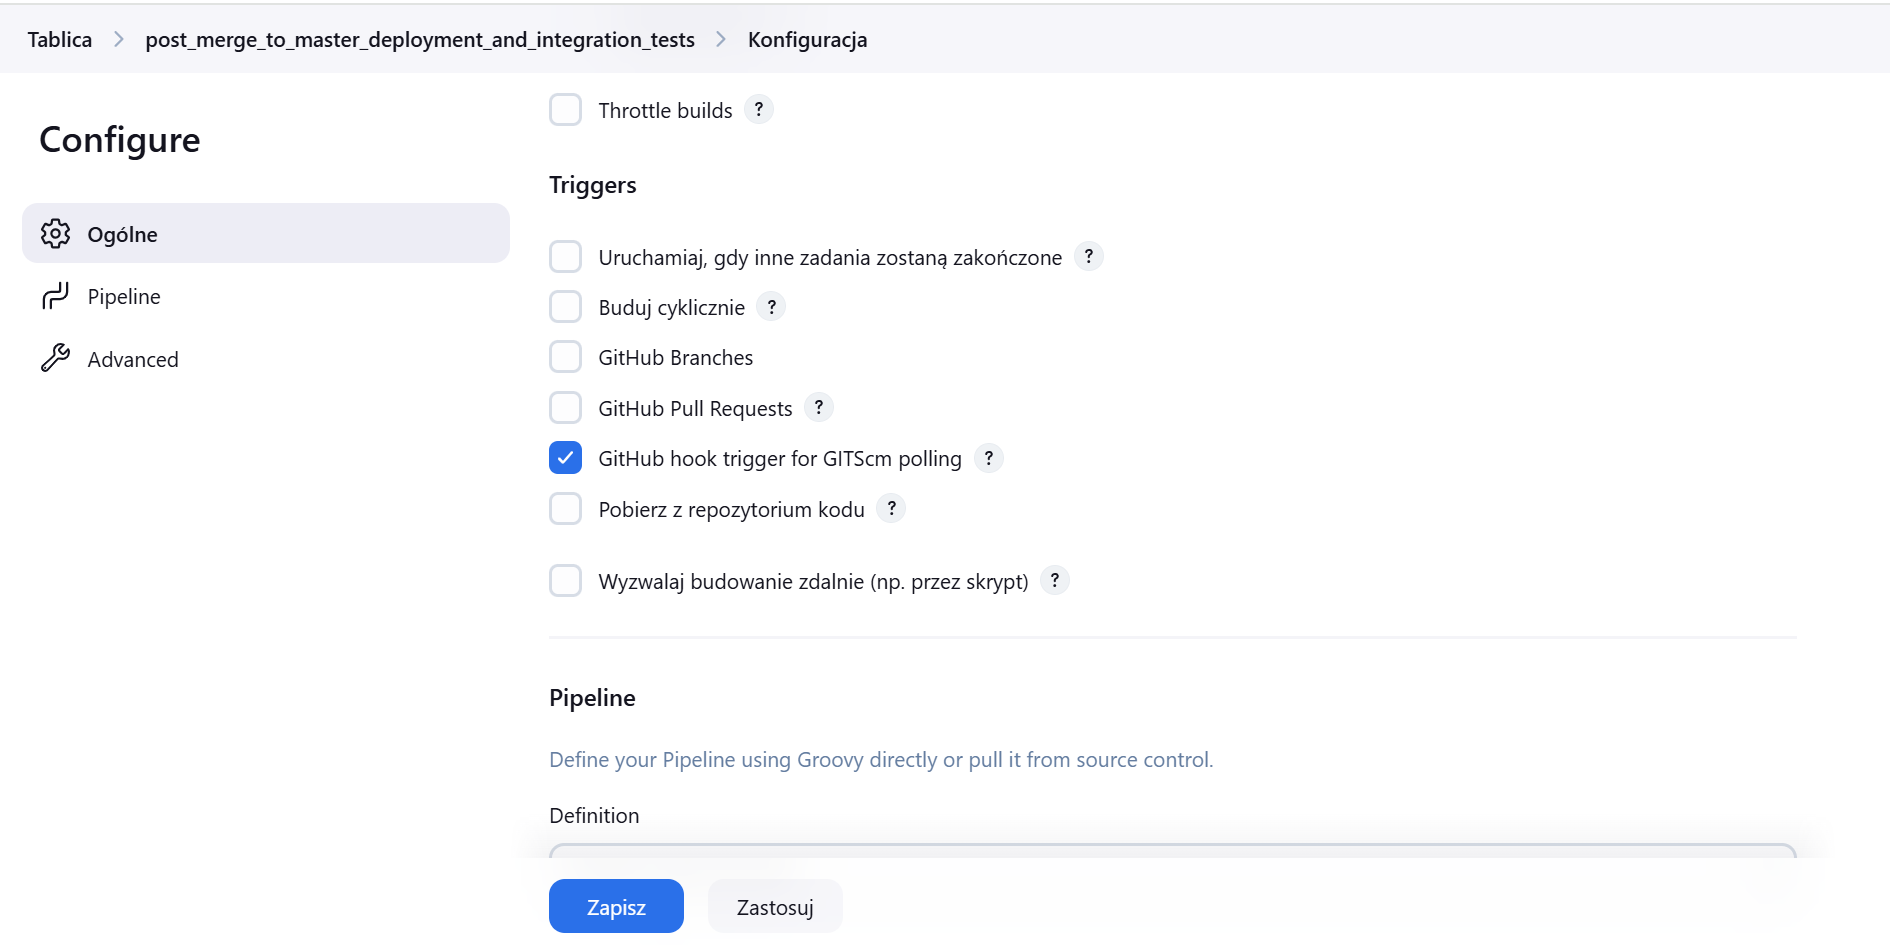Open help for Throttle builds option
This screenshot has height=949, width=1890.
click(759, 109)
